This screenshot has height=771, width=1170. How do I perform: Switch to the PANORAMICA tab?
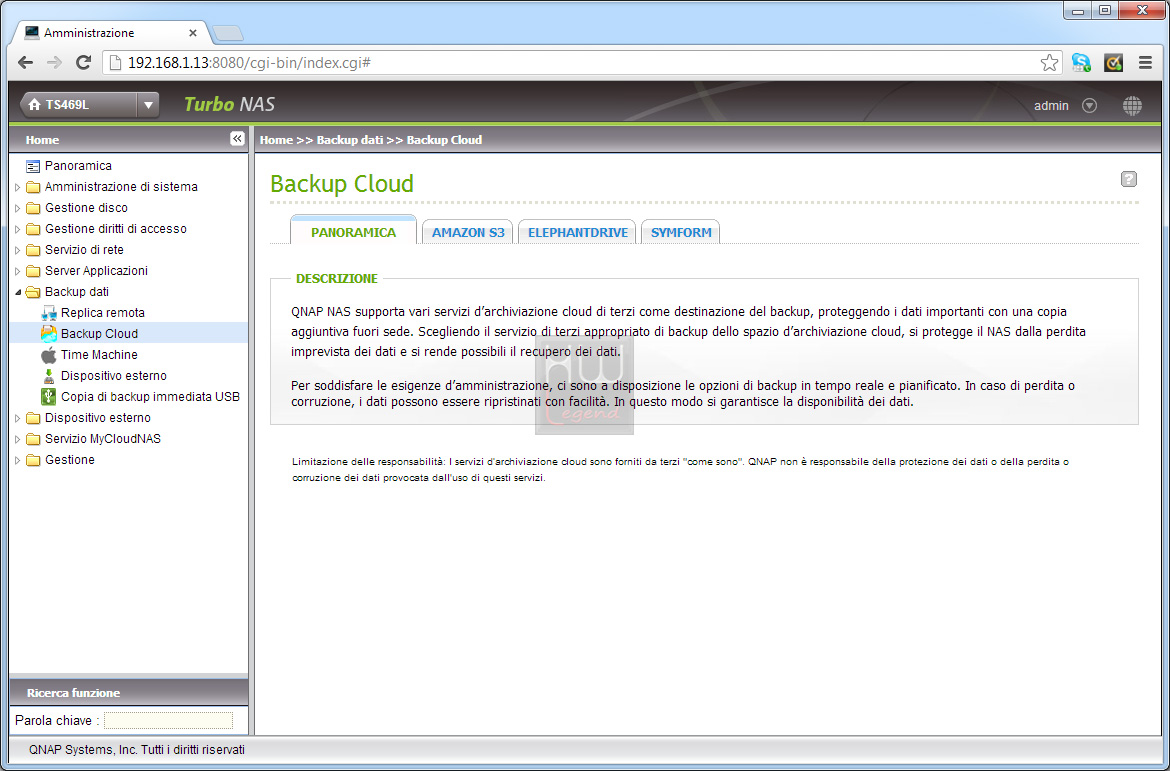tap(354, 231)
